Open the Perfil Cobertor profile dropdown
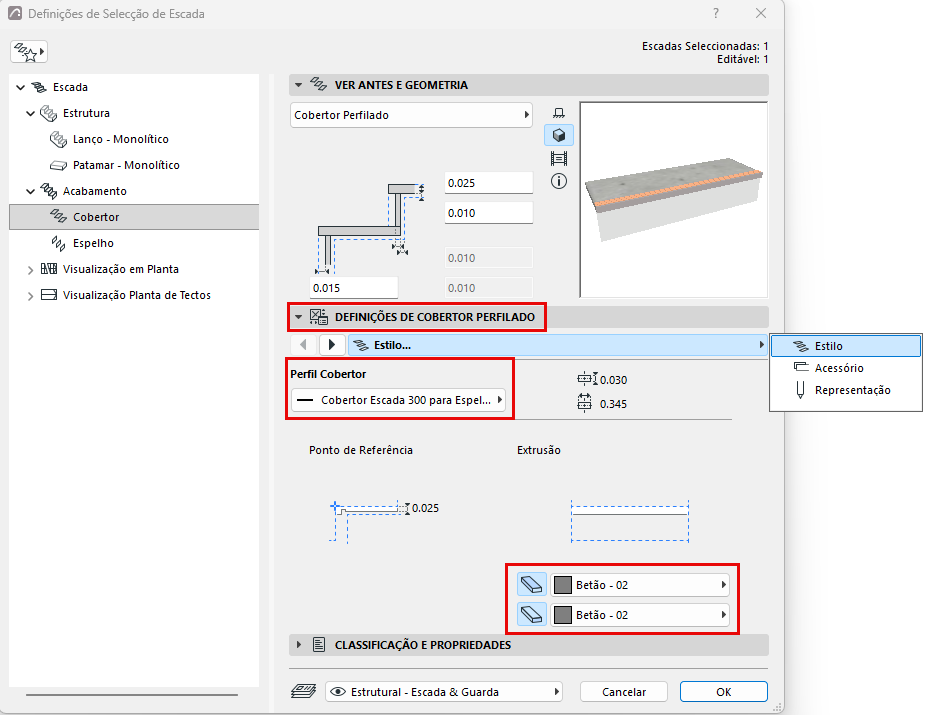 pyautogui.click(x=398, y=400)
